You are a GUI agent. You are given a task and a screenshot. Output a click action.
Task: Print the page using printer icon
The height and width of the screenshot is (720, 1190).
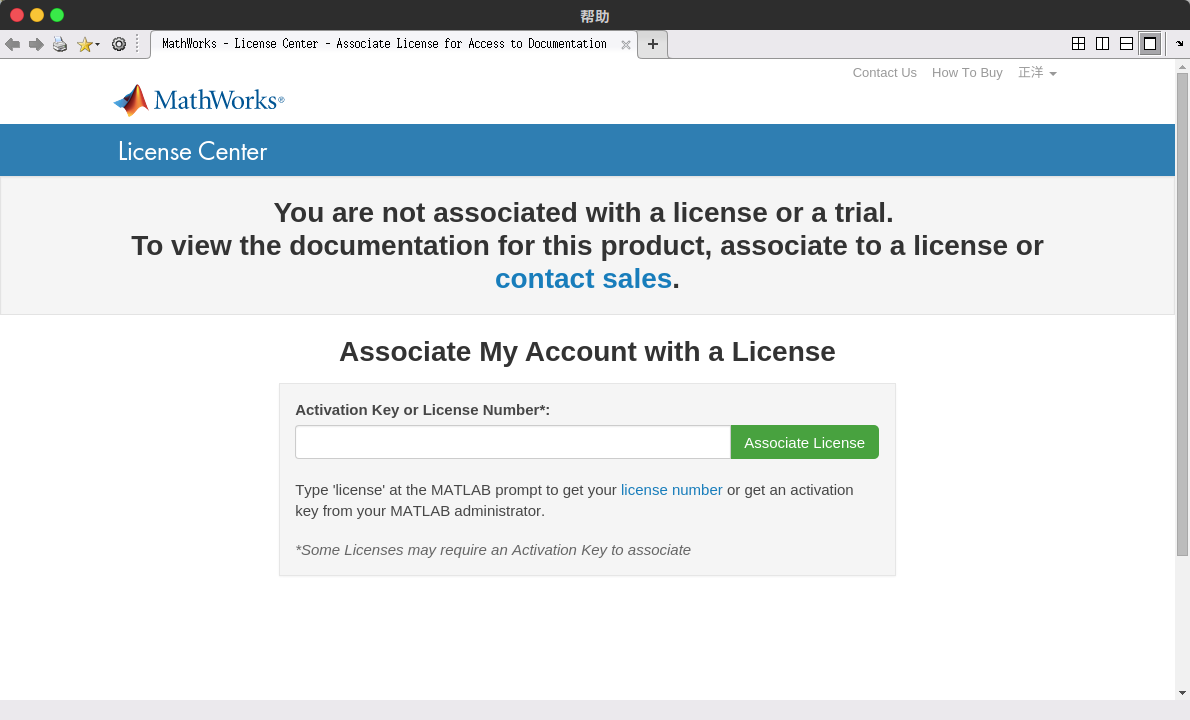pyautogui.click(x=60, y=44)
